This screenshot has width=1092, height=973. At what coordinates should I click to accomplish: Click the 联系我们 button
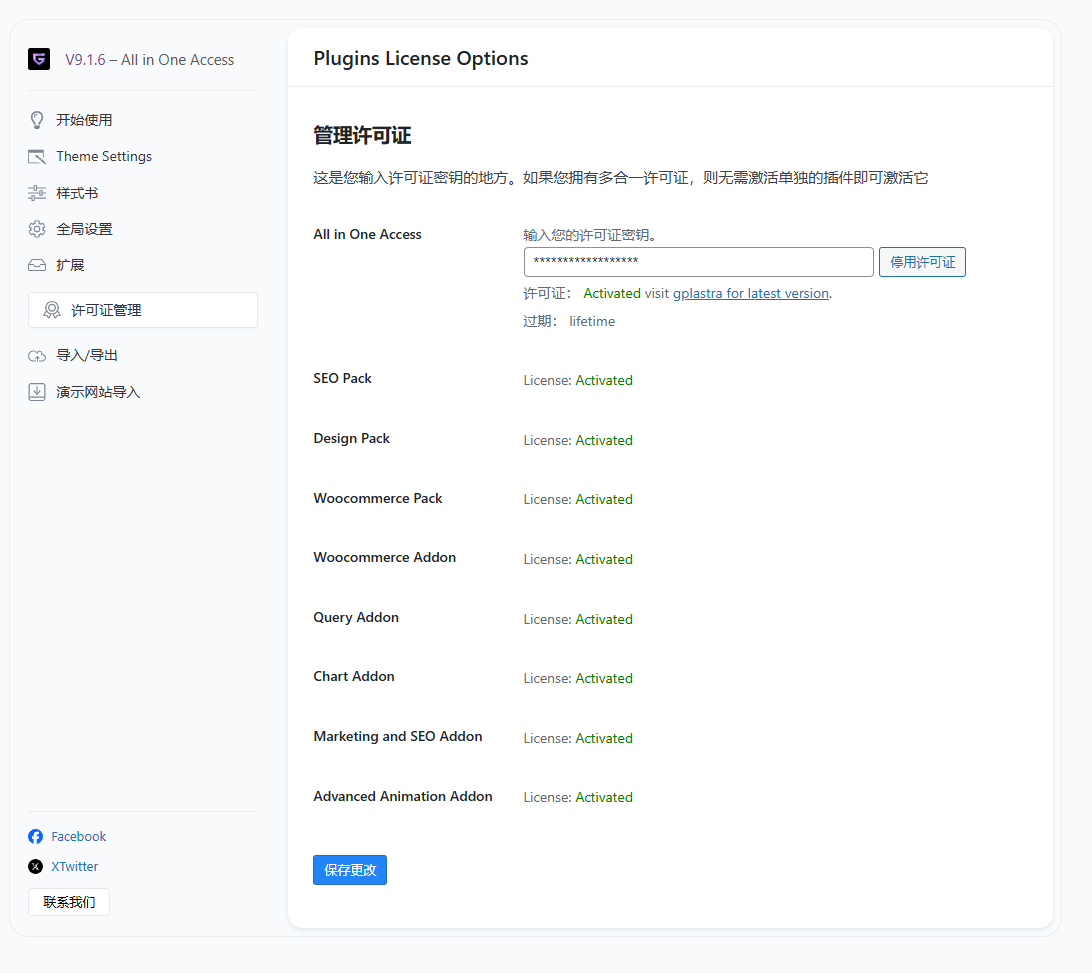click(x=68, y=901)
